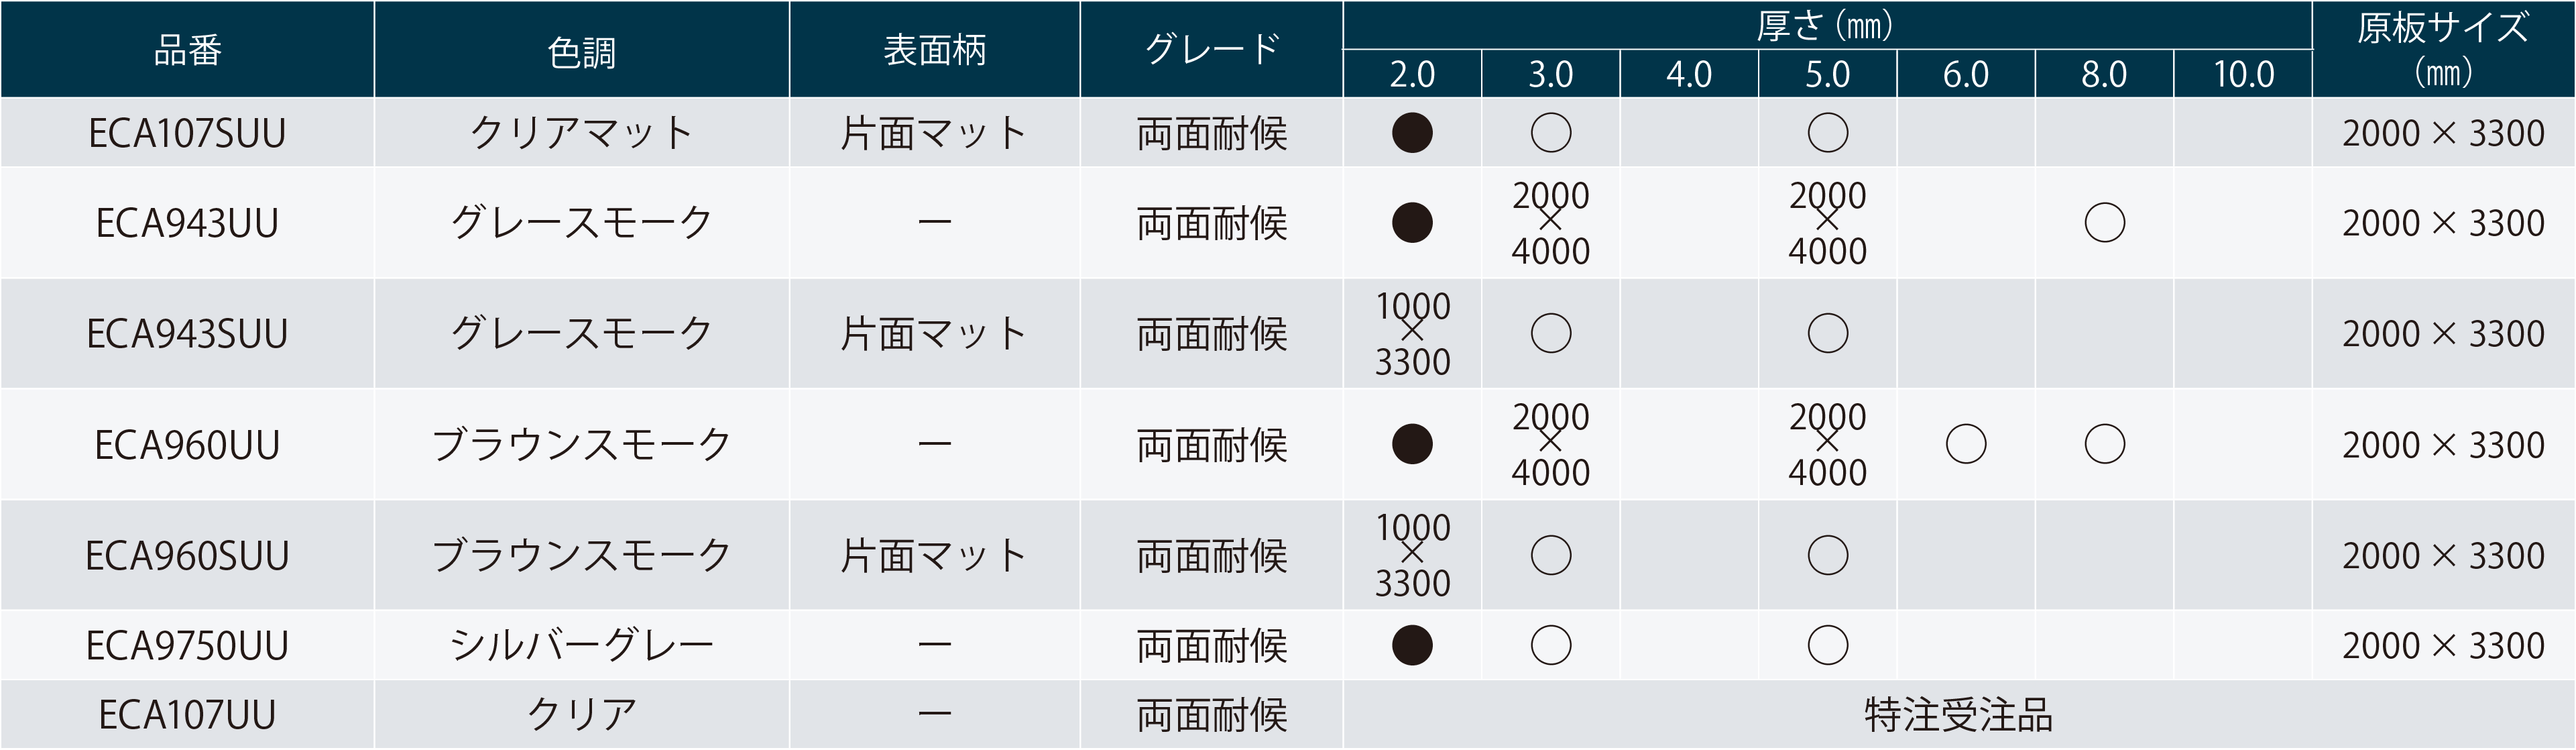Image resolution: width=2576 pixels, height=750 pixels.
Task: Click the filled circle in the ECA9750UU row
Action: click(1412, 645)
